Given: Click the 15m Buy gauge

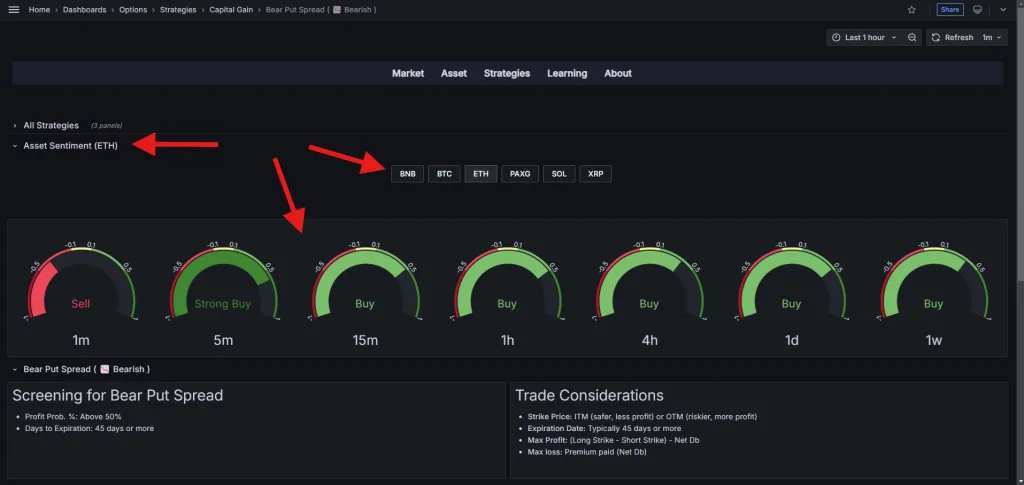Looking at the screenshot, I should click(x=365, y=287).
